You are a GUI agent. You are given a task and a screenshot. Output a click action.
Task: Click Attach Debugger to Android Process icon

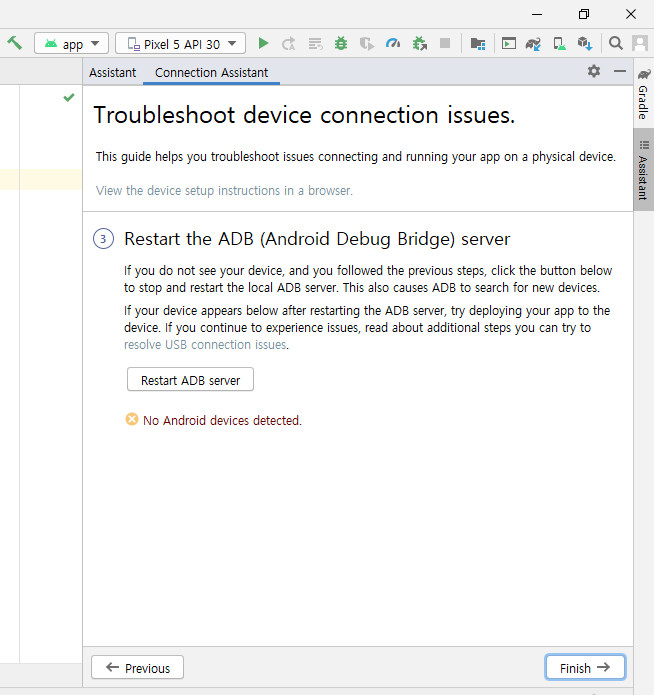(419, 43)
